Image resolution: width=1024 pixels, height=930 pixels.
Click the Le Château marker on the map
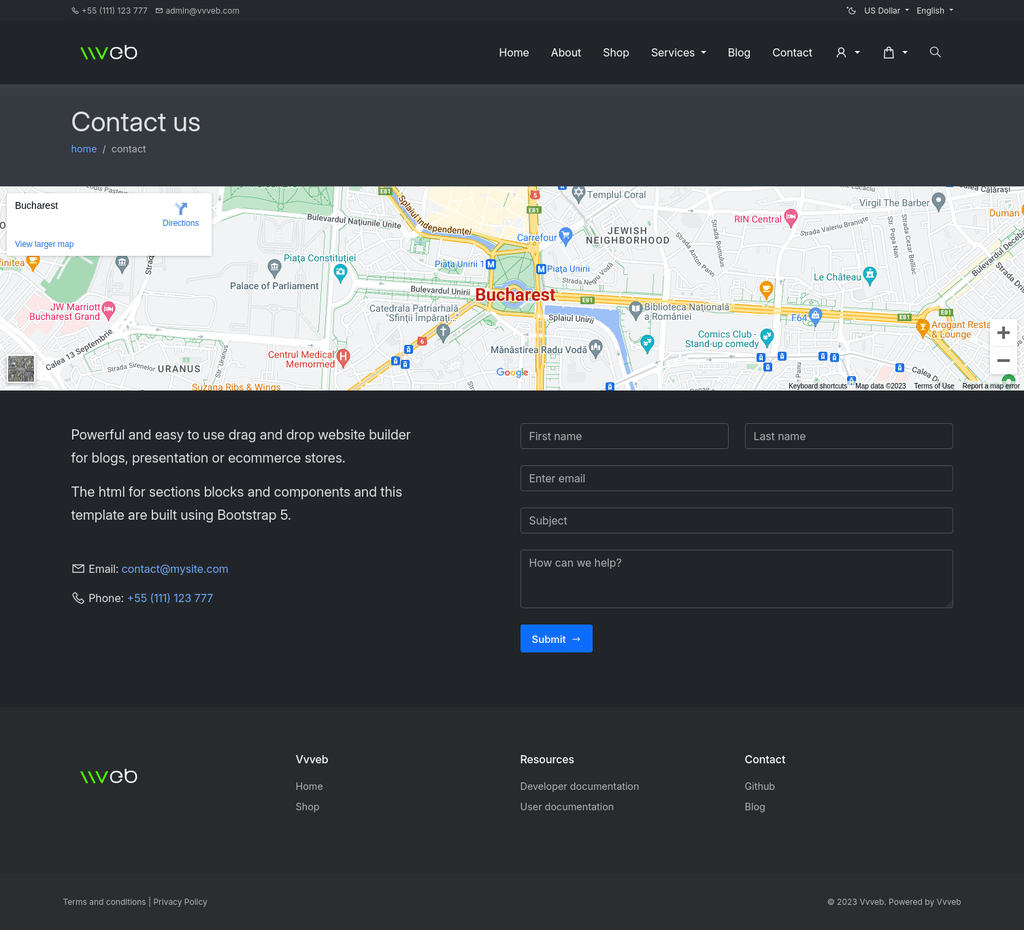coord(869,275)
